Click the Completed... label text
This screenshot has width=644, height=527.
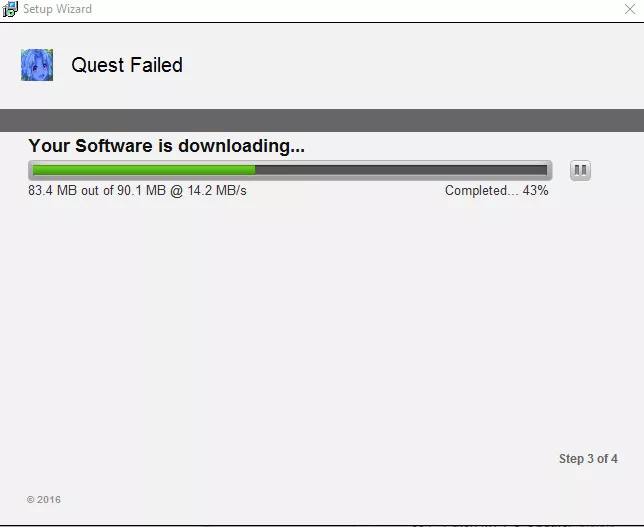(481, 191)
